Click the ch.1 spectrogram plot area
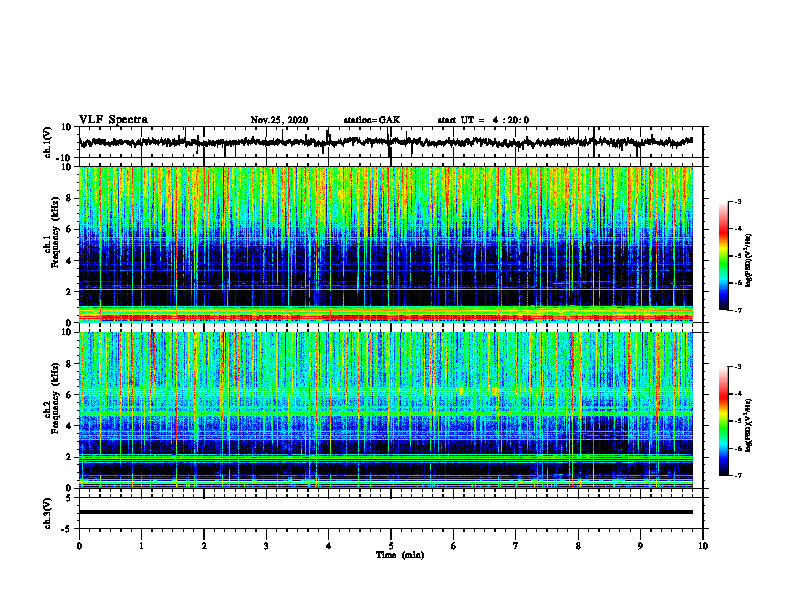This screenshot has height=612, width=792. (x=386, y=244)
